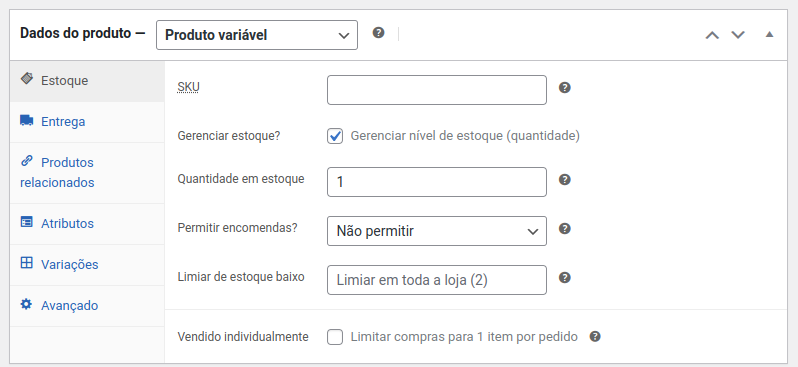Image resolution: width=798 pixels, height=367 pixels.
Task: Focus the Limiar de estoque baixo field
Action: coord(437,280)
